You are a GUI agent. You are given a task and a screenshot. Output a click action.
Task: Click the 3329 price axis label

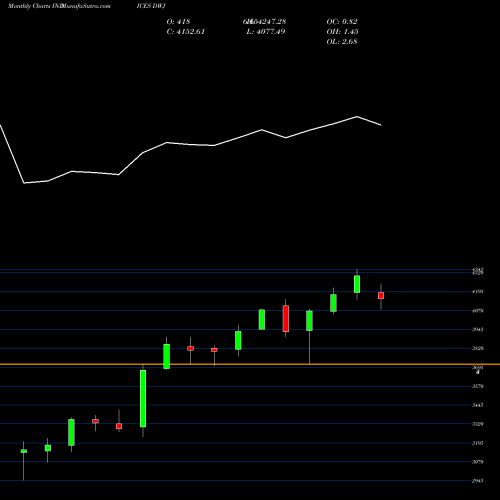coord(478,424)
